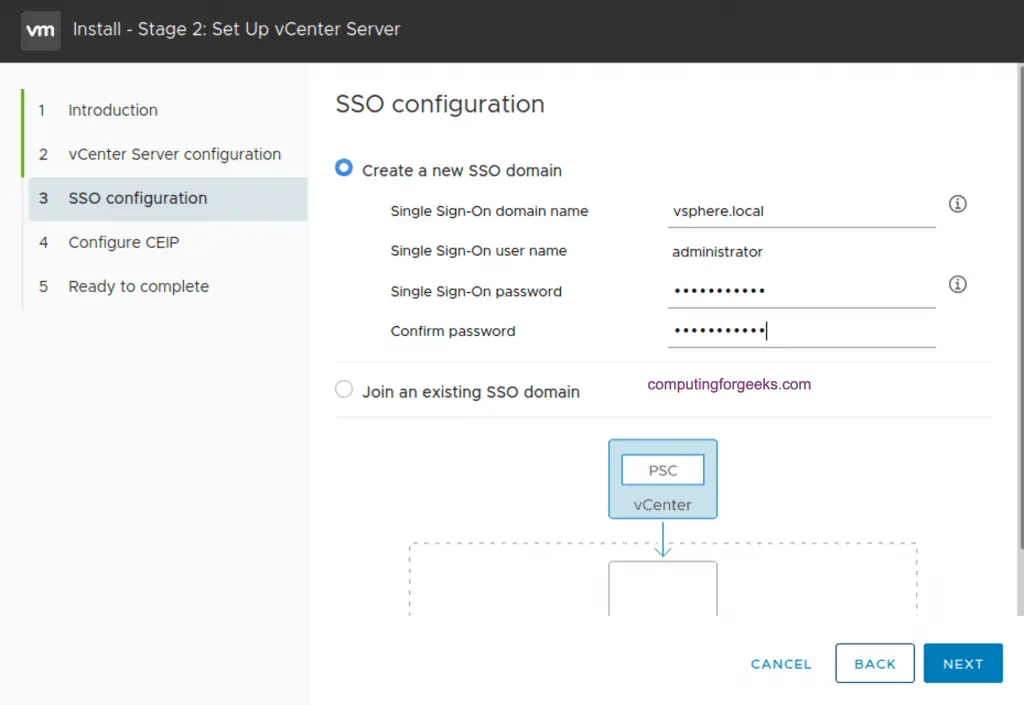Select Create a new SSO domain option

click(344, 168)
